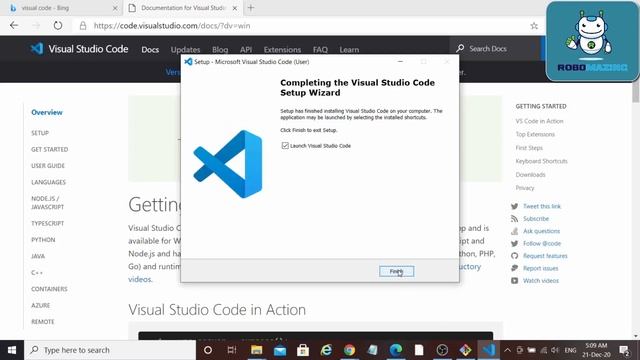Click RSS icon beside Subscribe

point(514,219)
